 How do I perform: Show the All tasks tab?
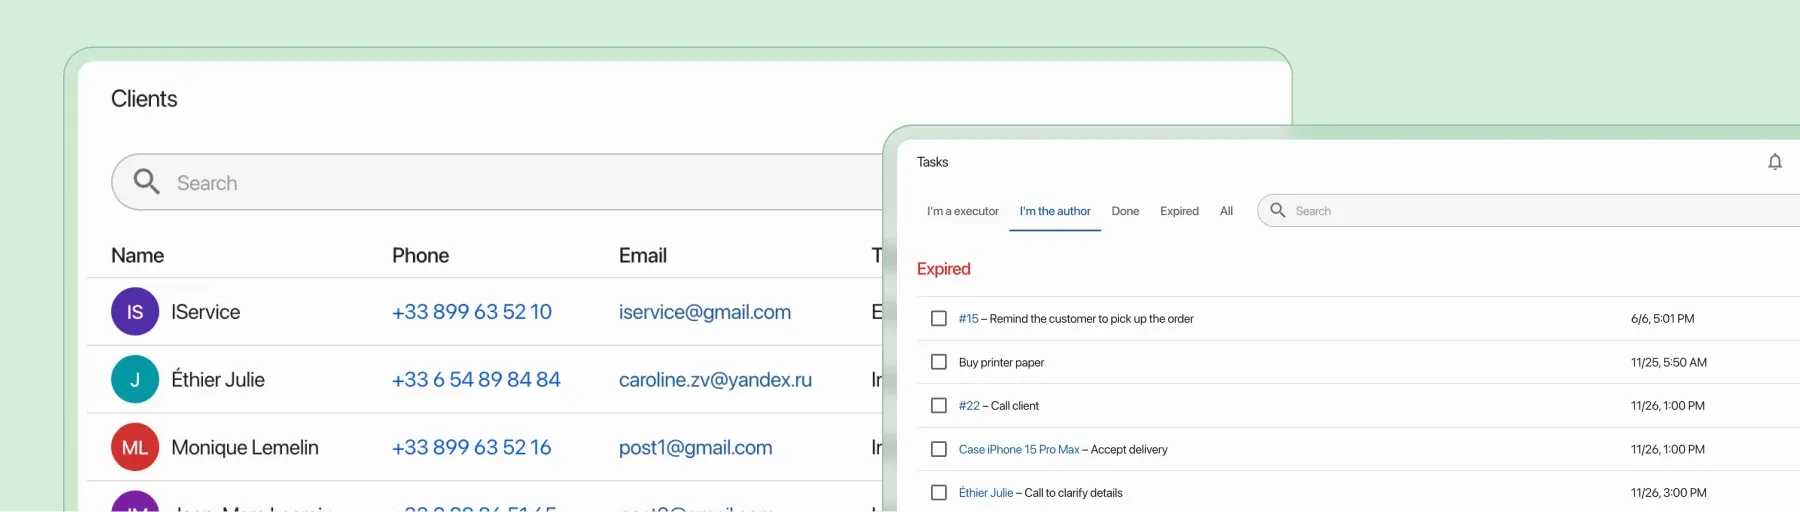(x=1226, y=211)
